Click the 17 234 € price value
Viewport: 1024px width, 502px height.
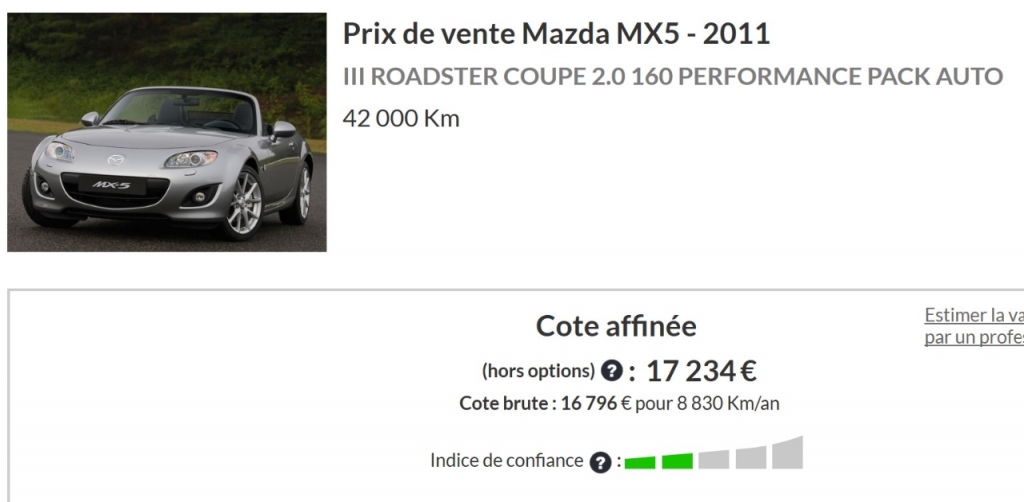(701, 371)
